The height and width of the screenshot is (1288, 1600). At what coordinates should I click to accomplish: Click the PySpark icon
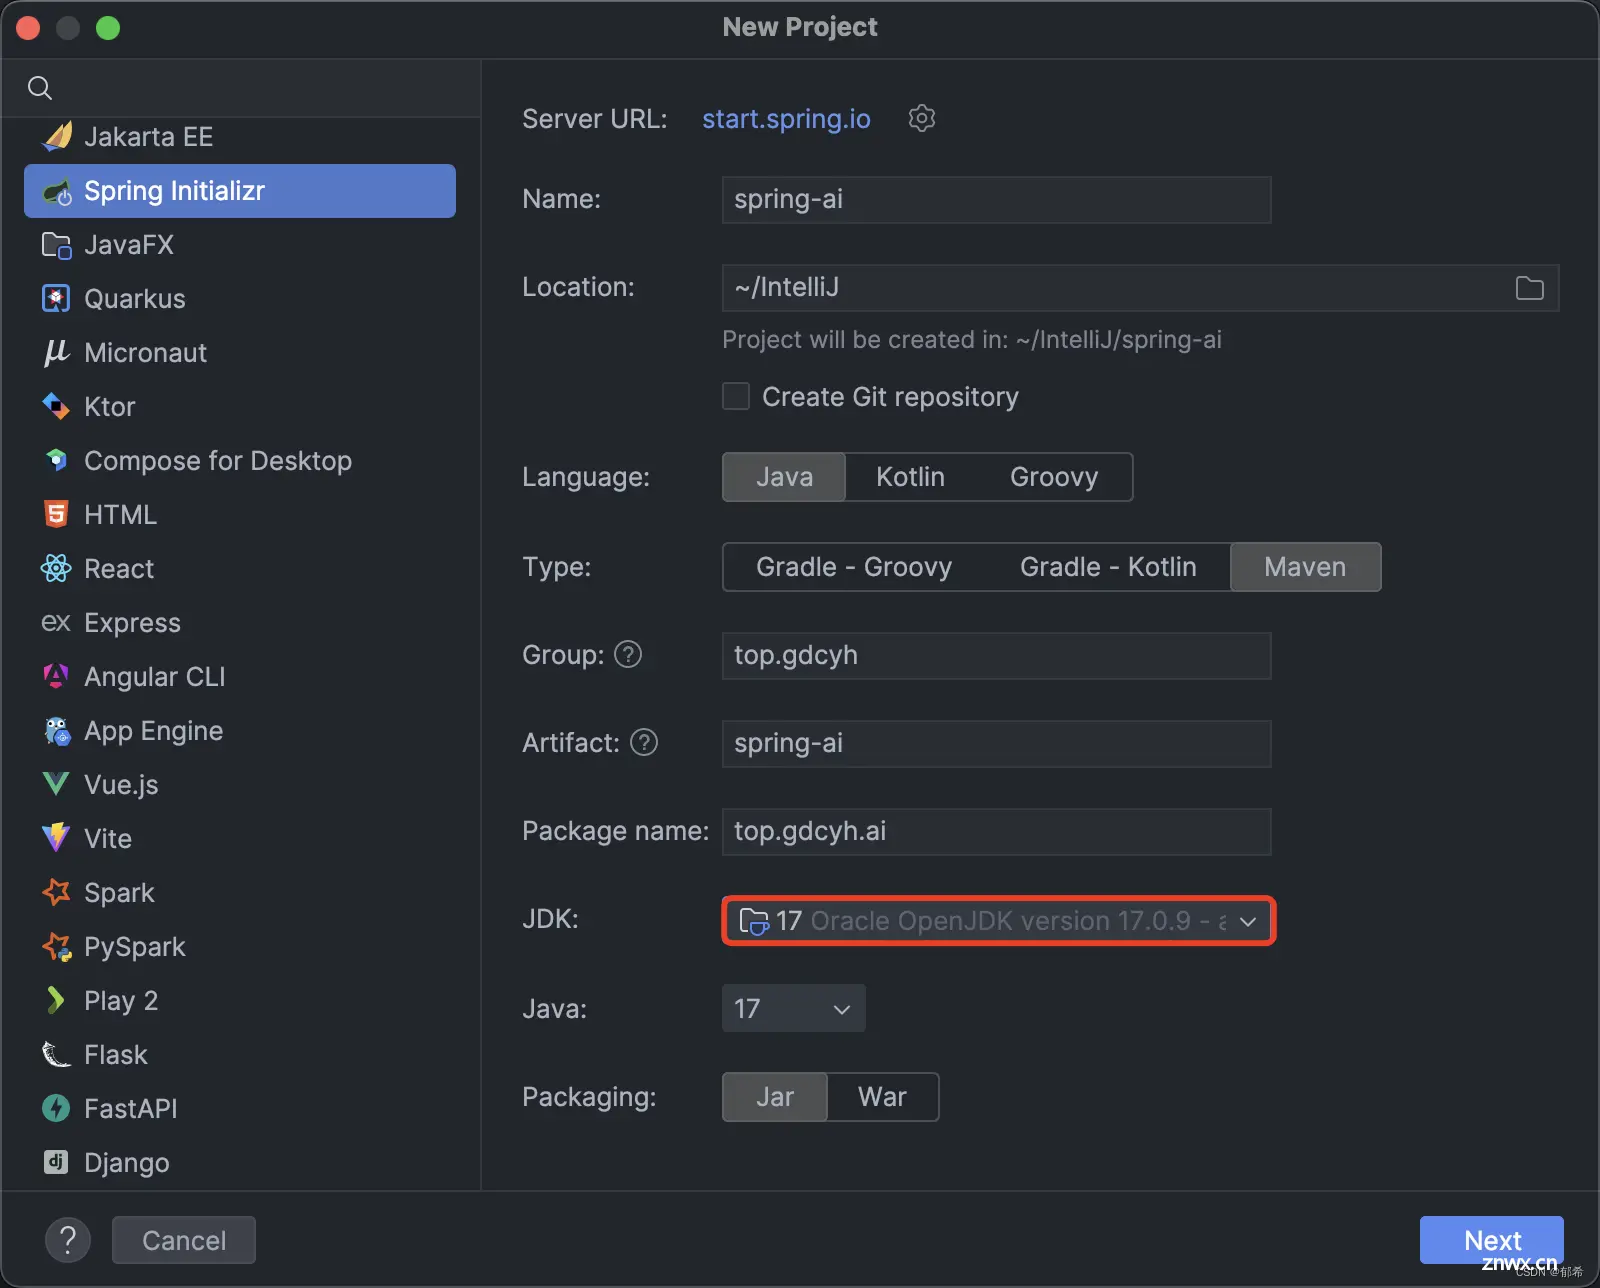[x=57, y=946]
